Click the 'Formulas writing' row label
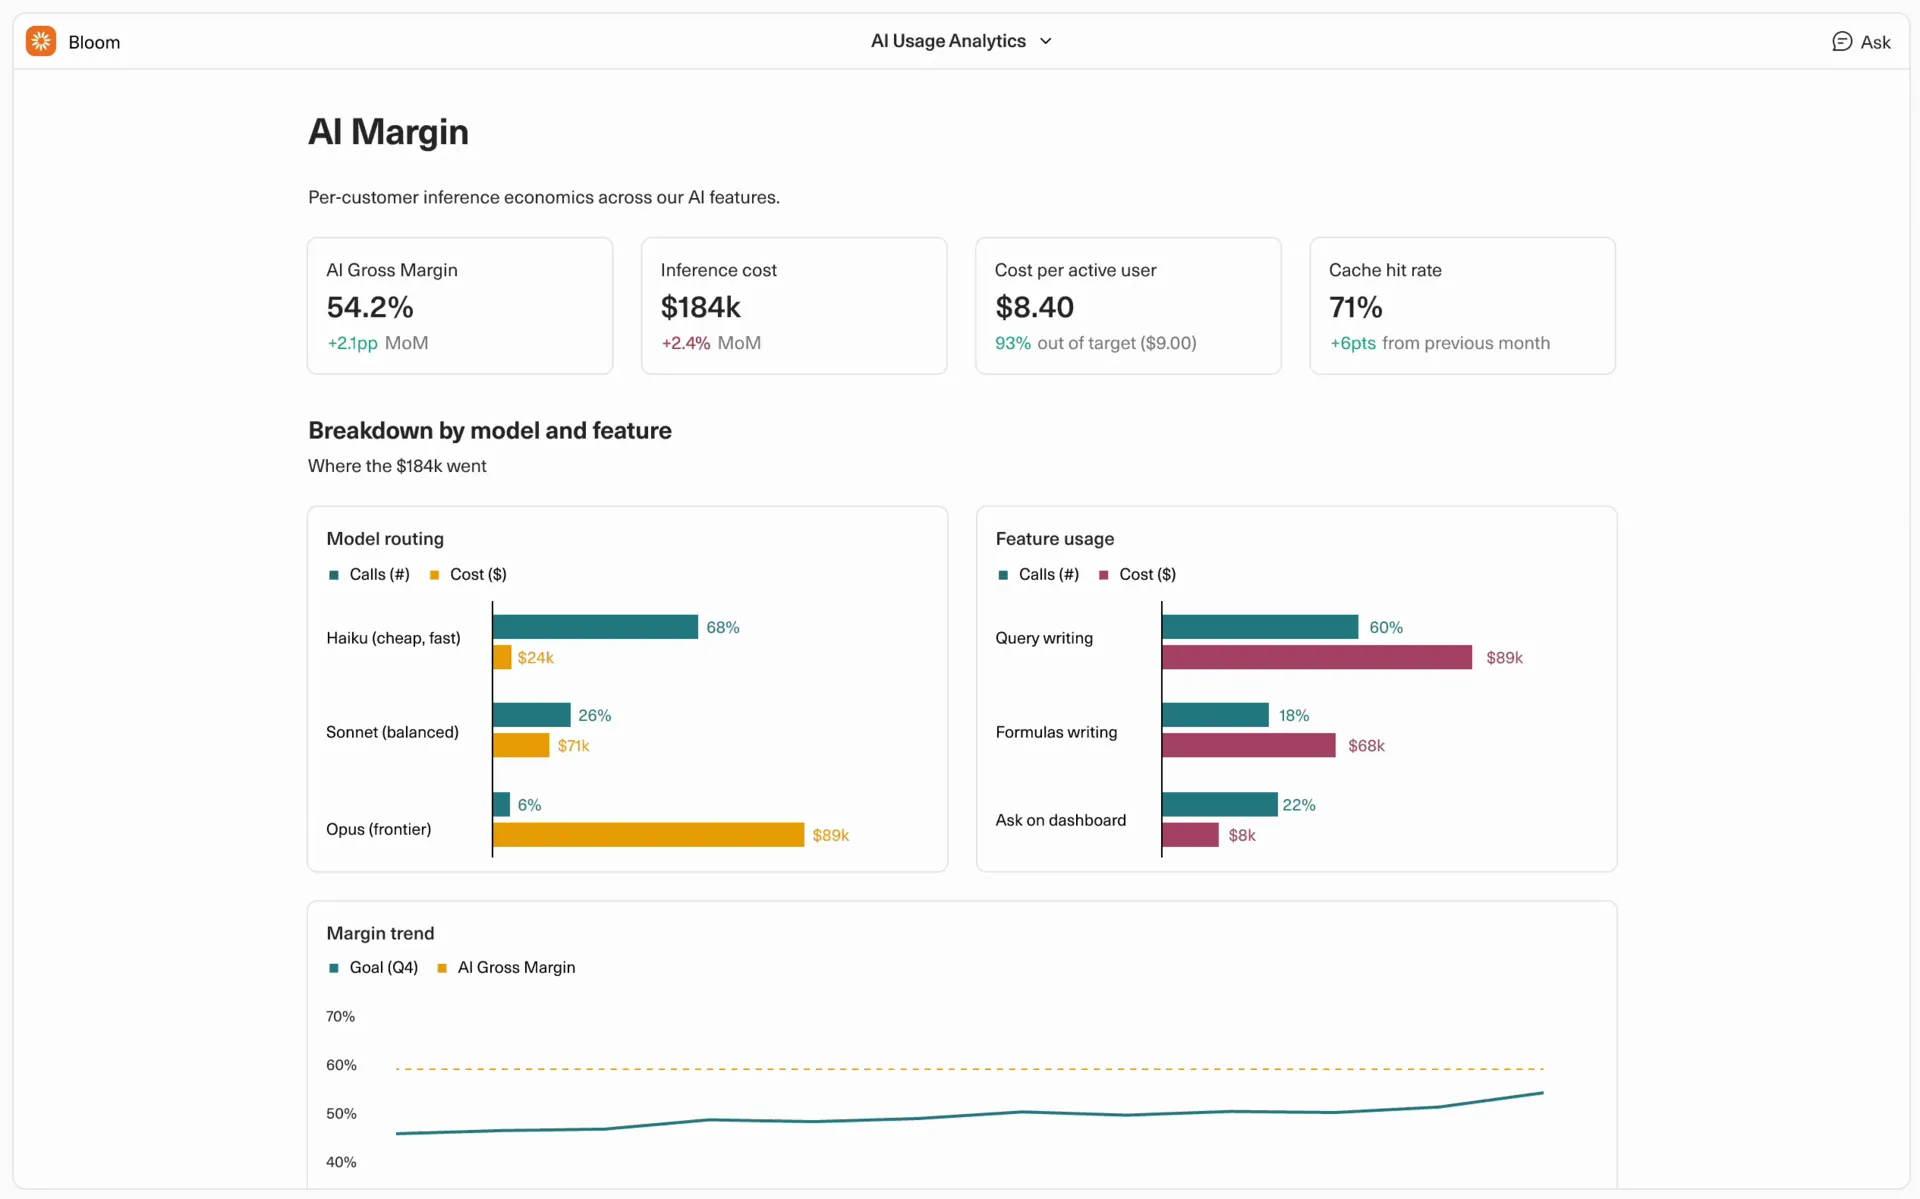 [x=1056, y=732]
